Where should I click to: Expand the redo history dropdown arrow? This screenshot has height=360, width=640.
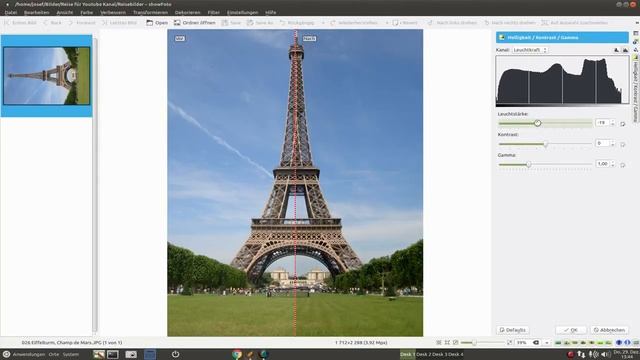click(x=387, y=23)
